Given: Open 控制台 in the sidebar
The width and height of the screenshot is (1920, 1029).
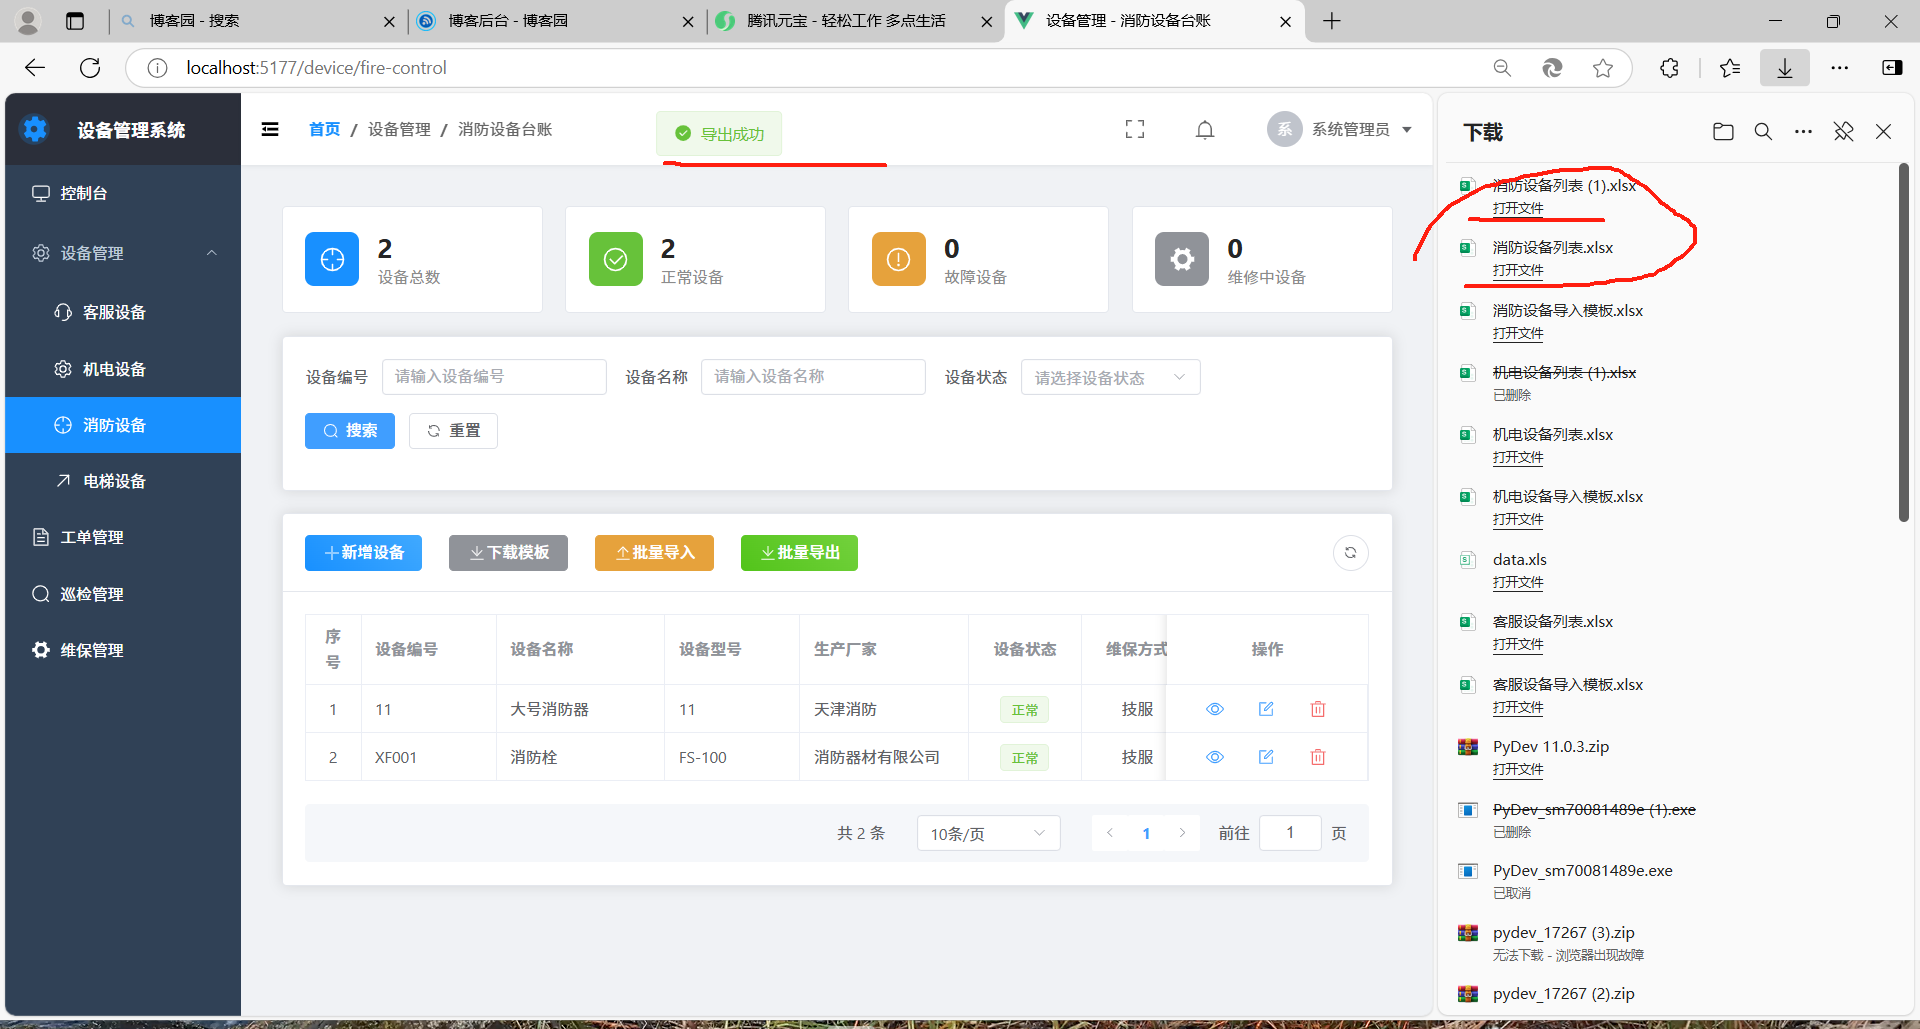Looking at the screenshot, I should [x=123, y=193].
